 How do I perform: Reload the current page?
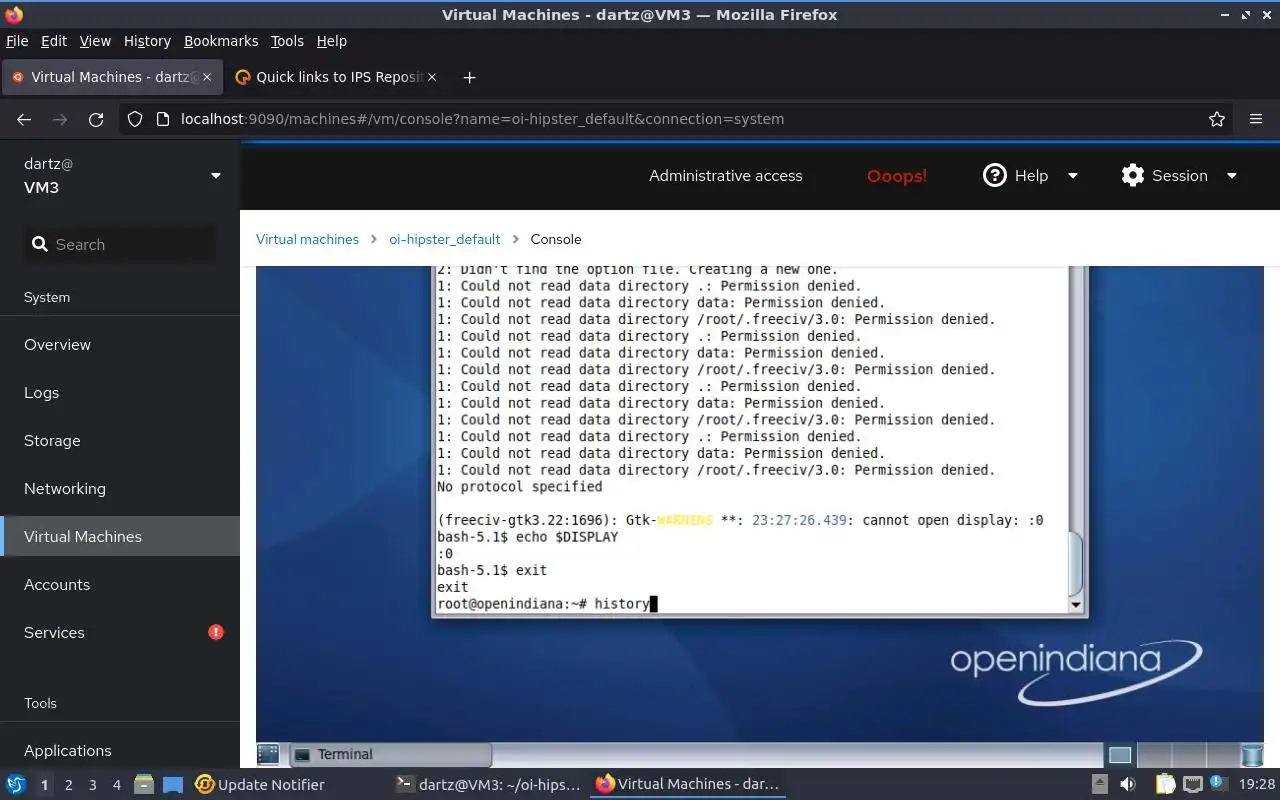click(96, 119)
